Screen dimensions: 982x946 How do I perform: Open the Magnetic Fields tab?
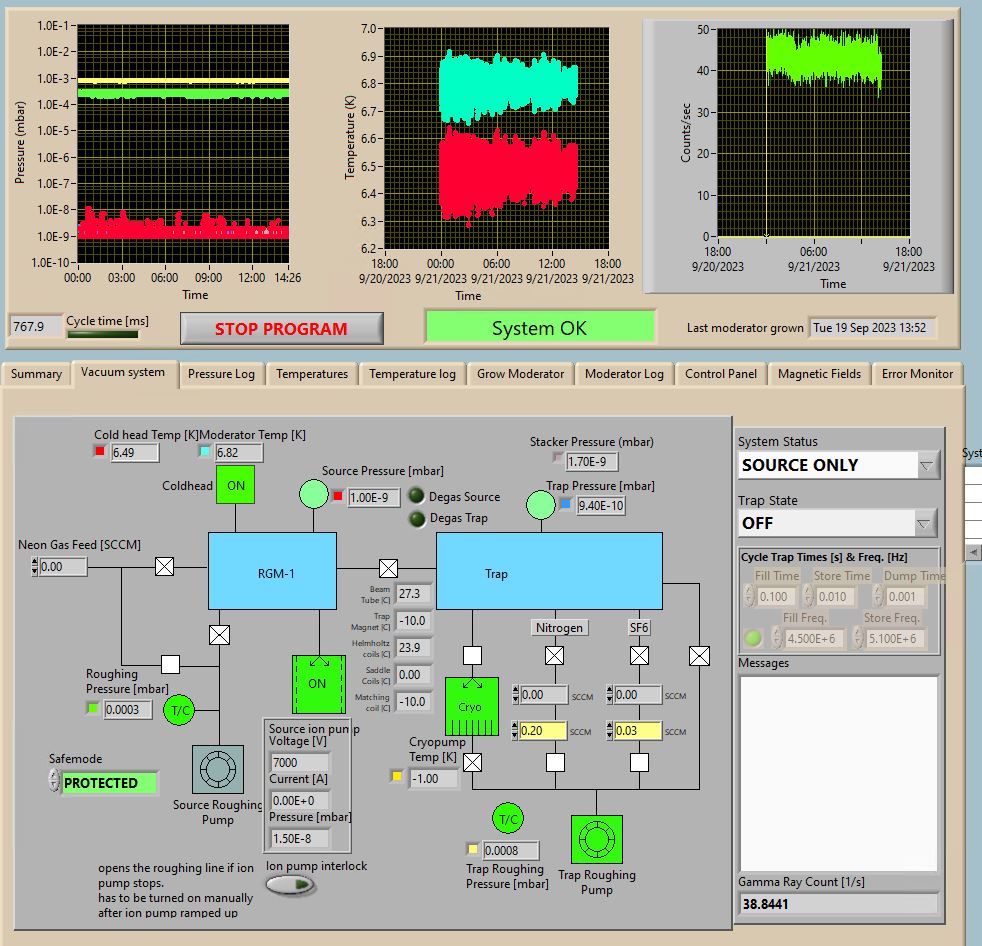point(819,374)
